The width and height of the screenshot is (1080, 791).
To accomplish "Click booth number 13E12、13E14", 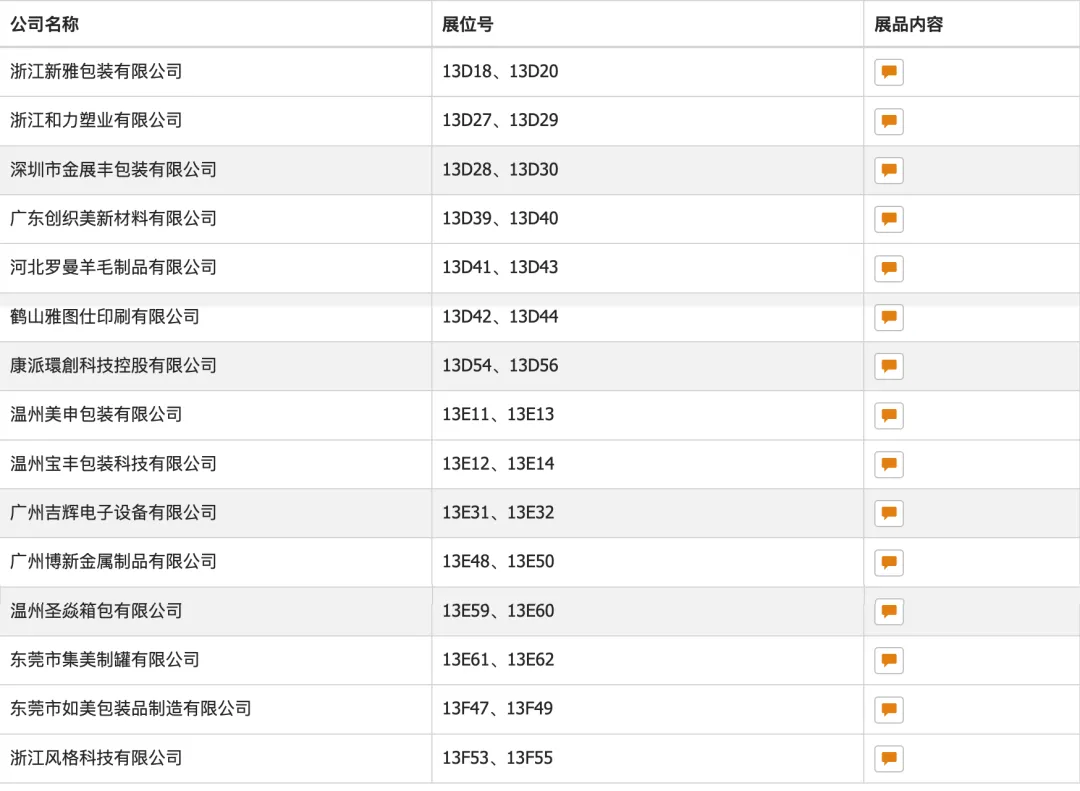I will click(498, 464).
